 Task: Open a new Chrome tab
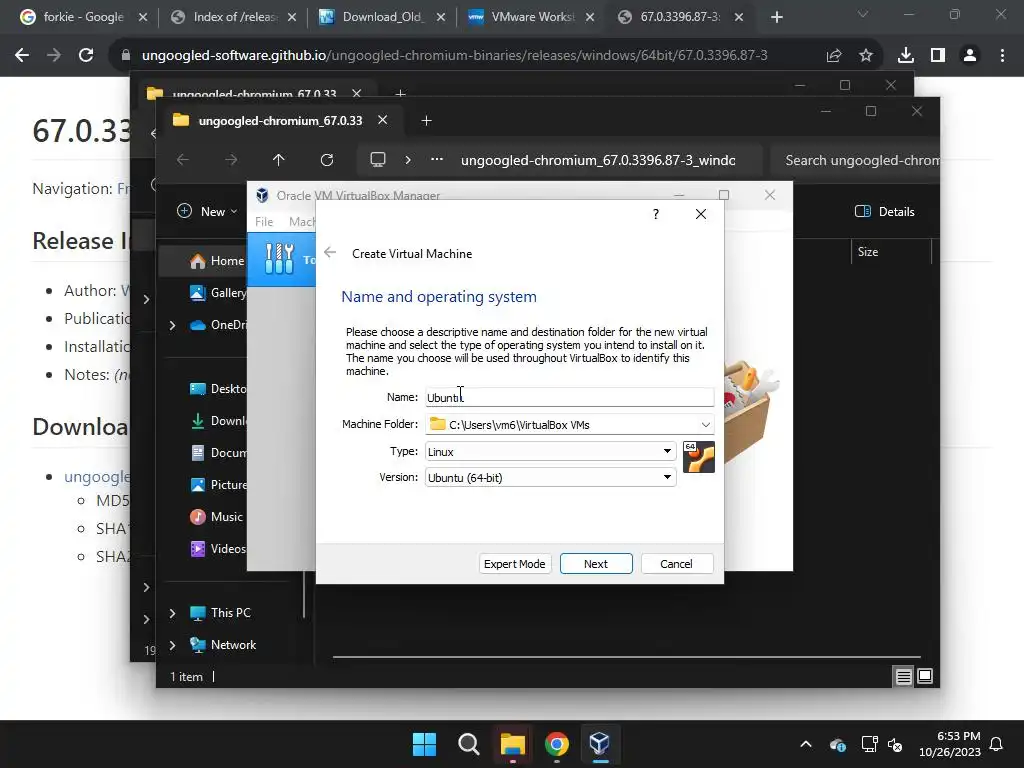tap(776, 17)
